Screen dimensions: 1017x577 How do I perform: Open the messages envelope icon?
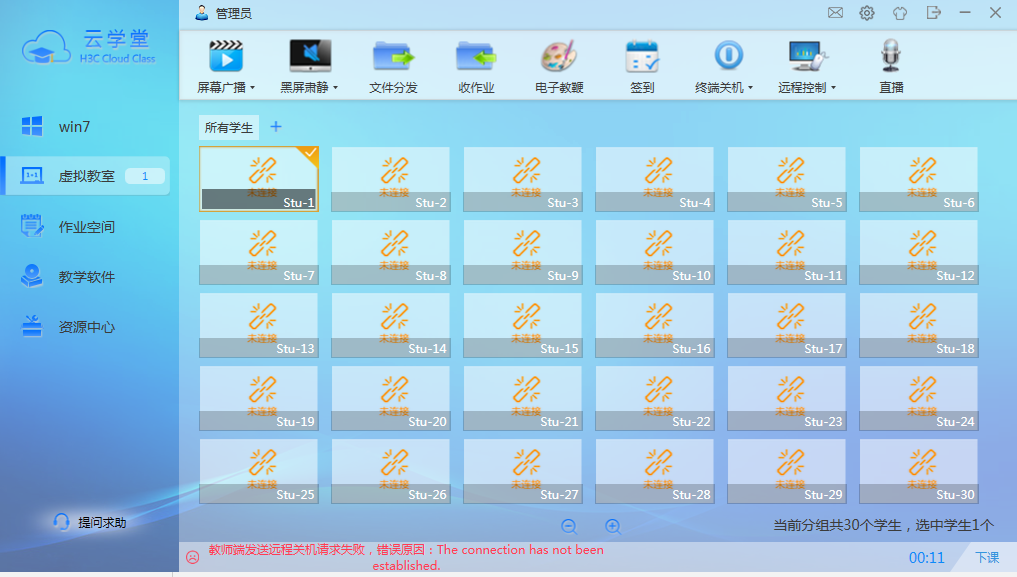point(835,13)
